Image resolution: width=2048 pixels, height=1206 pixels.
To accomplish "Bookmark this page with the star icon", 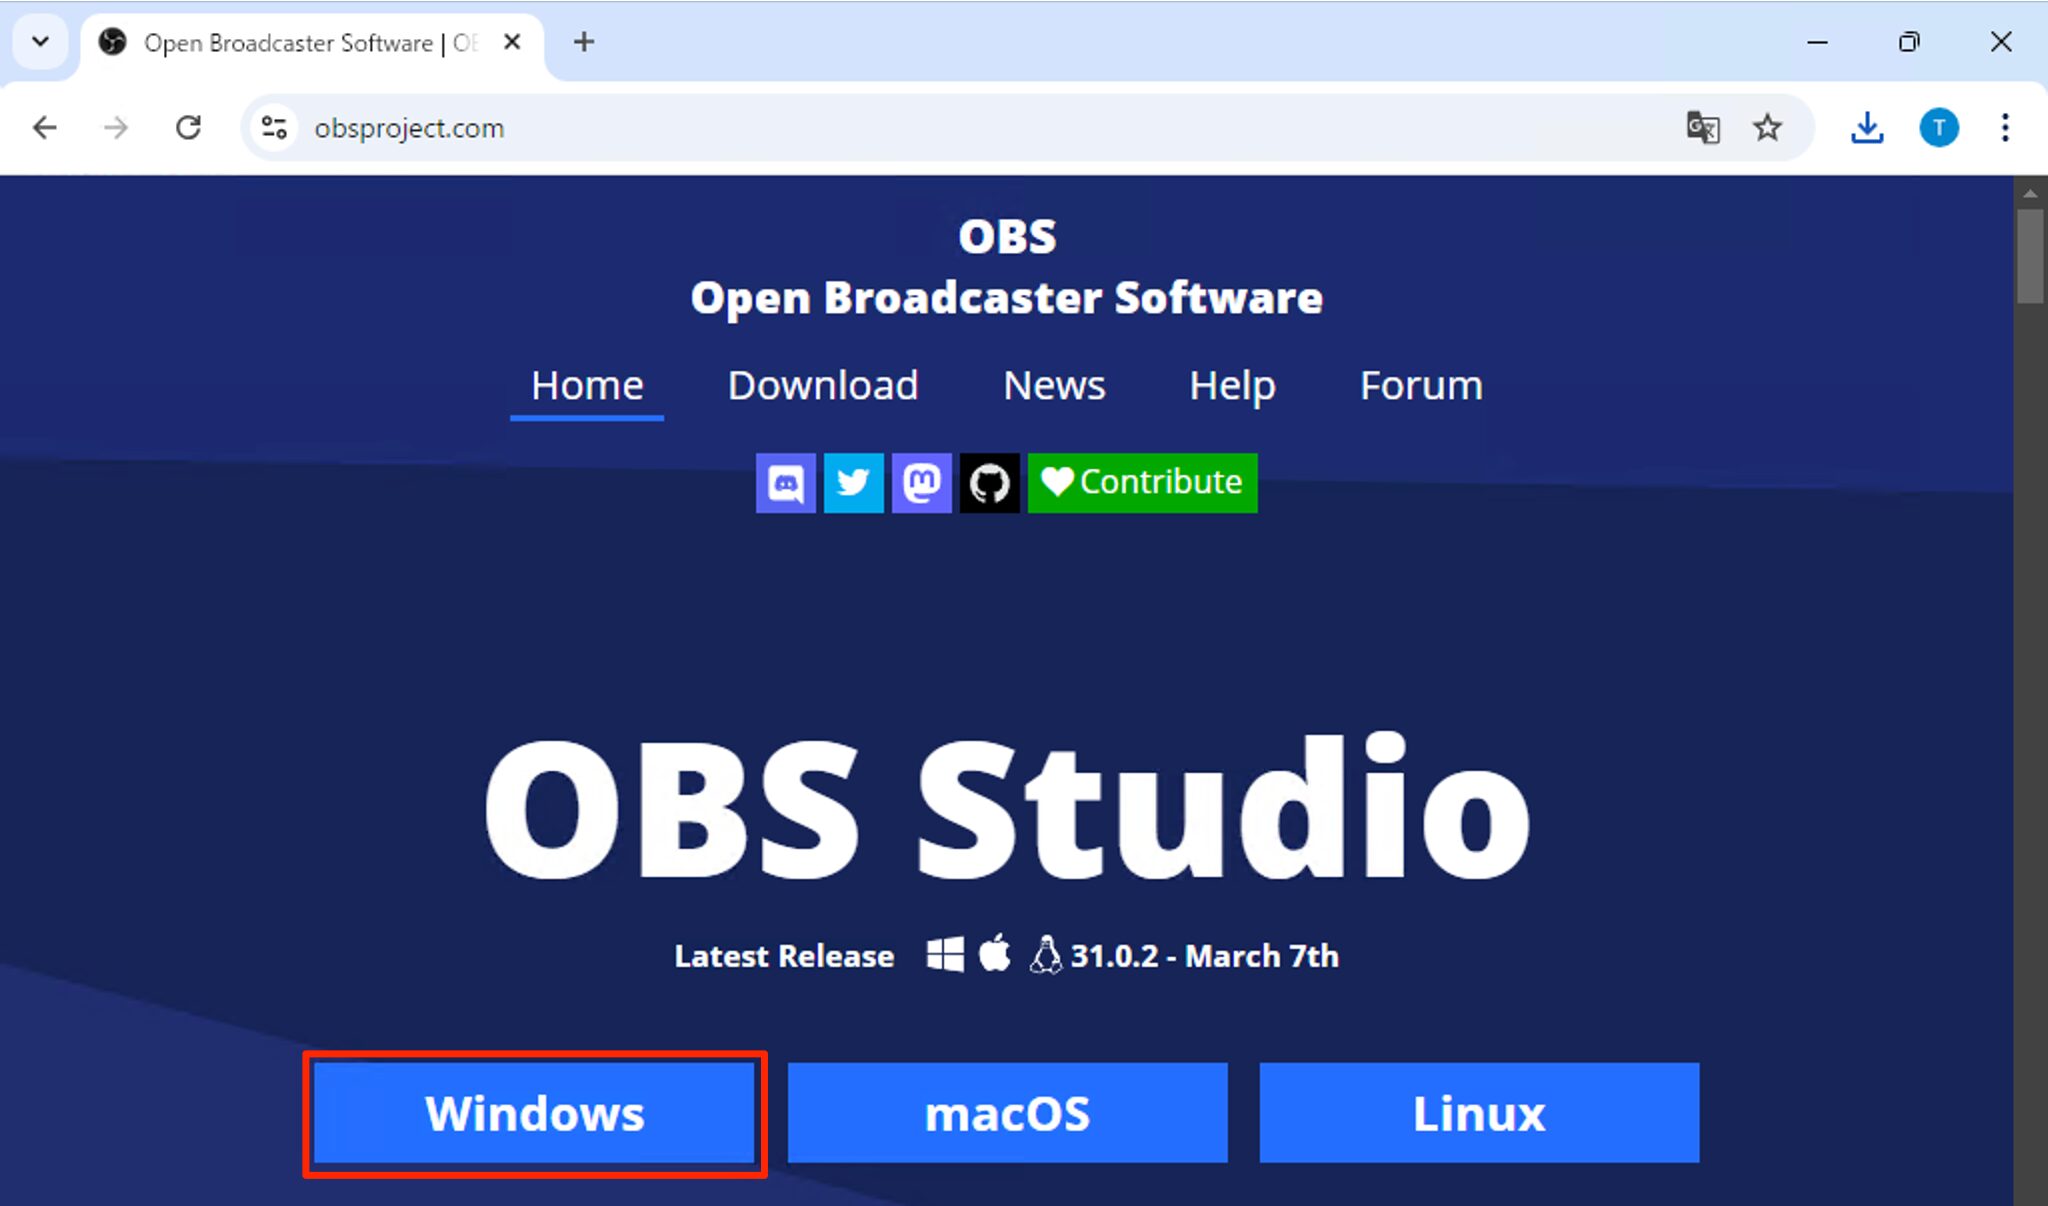I will [1768, 127].
